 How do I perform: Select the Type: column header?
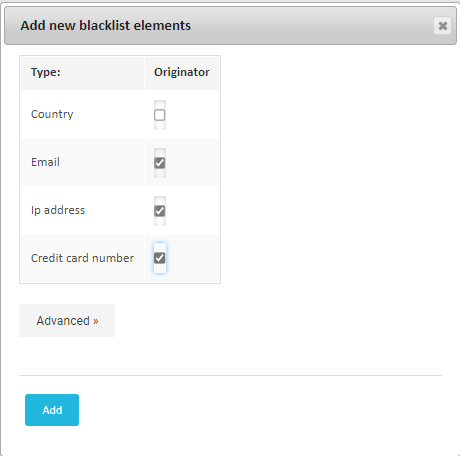tap(46, 72)
